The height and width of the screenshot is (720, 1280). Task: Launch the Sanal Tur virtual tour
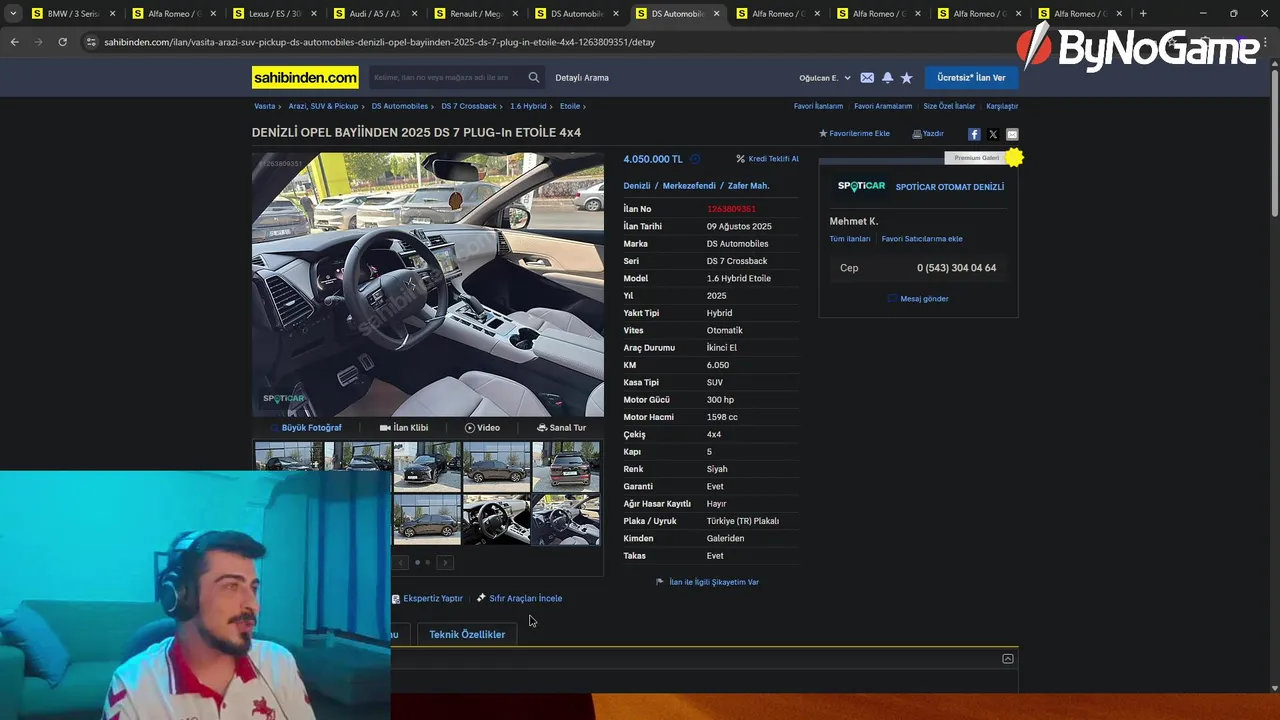click(561, 428)
